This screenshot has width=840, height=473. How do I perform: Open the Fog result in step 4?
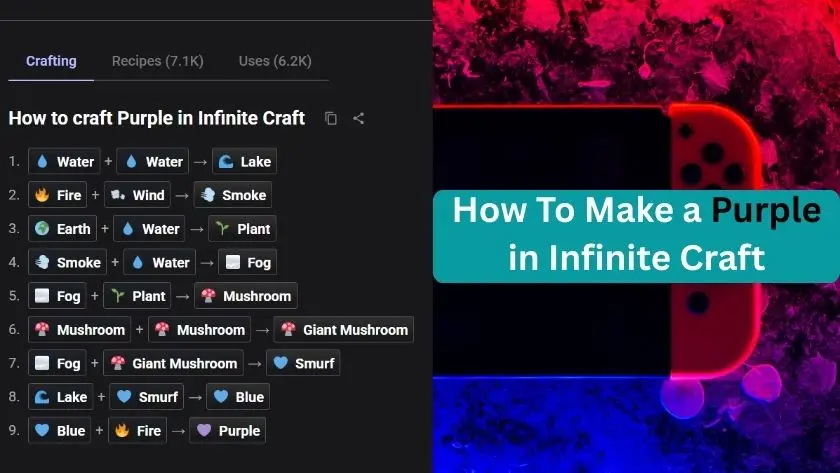[248, 262]
